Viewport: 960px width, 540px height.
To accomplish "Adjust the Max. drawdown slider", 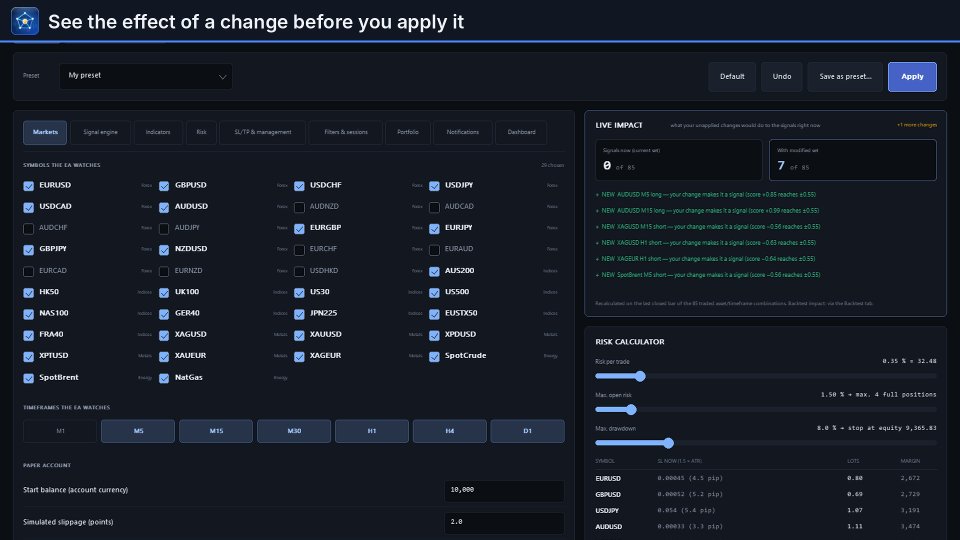I will [x=668, y=443].
